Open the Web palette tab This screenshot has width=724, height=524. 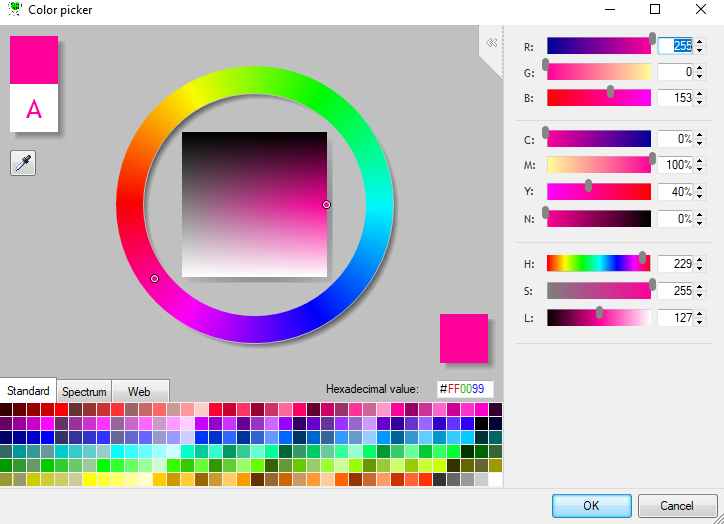tap(139, 392)
